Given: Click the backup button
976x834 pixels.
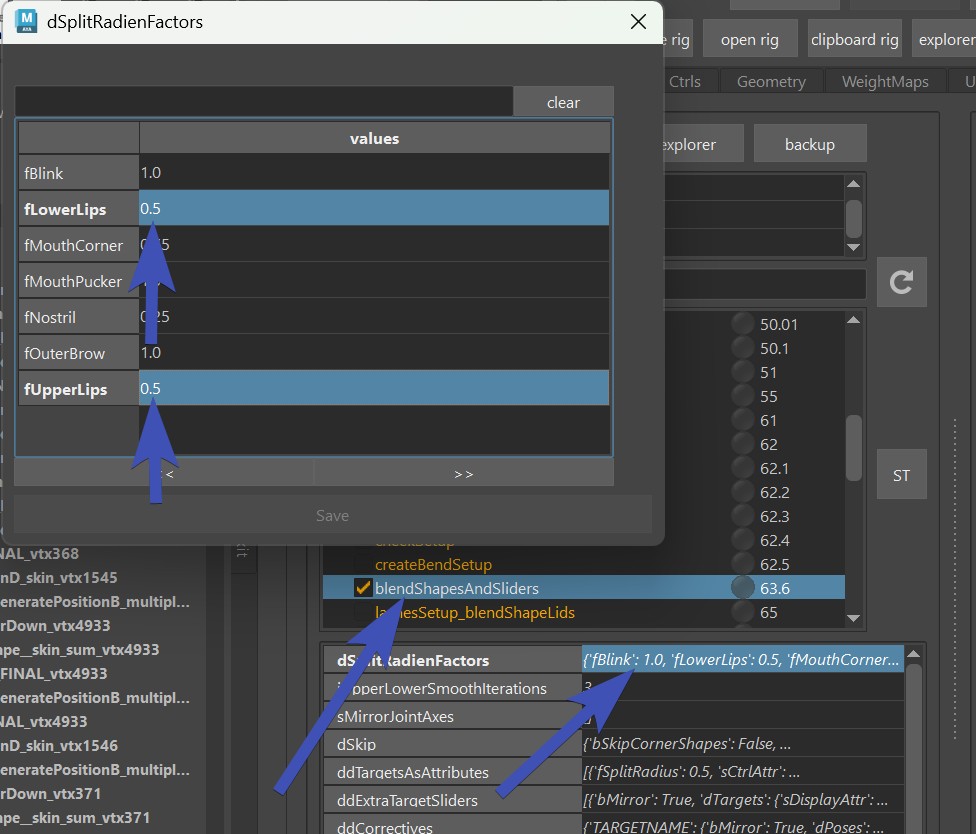Looking at the screenshot, I should 809,144.
